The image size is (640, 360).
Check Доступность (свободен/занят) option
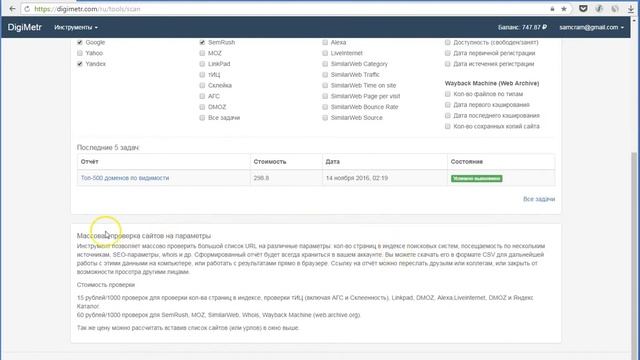click(448, 42)
